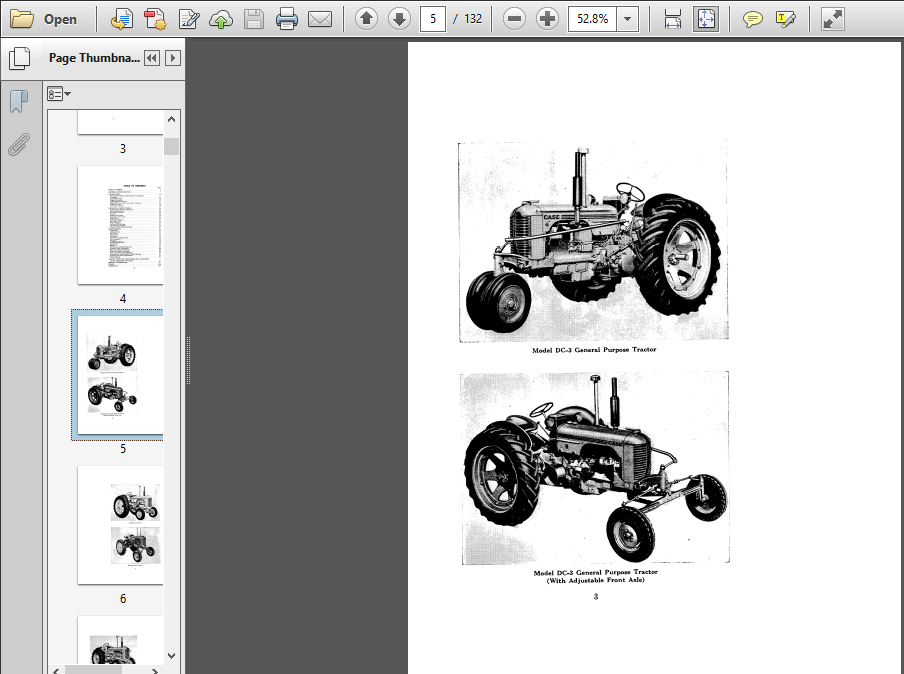Click caption Model DC-3 General Purpose Tractor
This screenshot has height=674, width=904.
pyautogui.click(x=594, y=350)
